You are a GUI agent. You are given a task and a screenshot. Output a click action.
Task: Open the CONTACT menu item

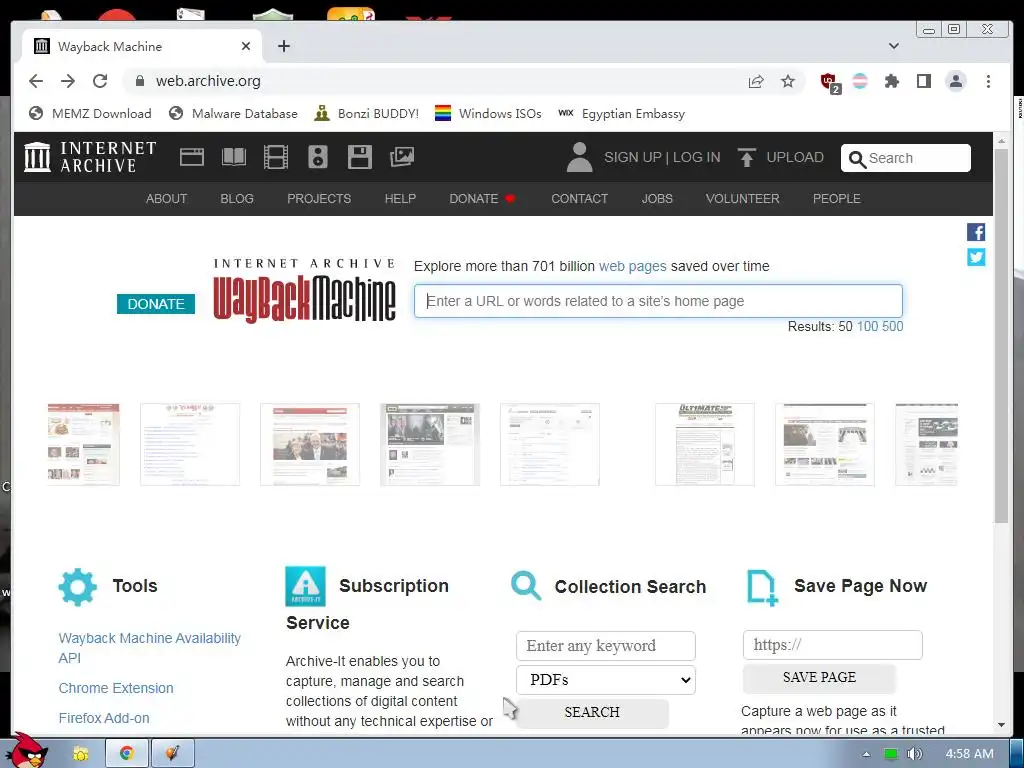579,199
